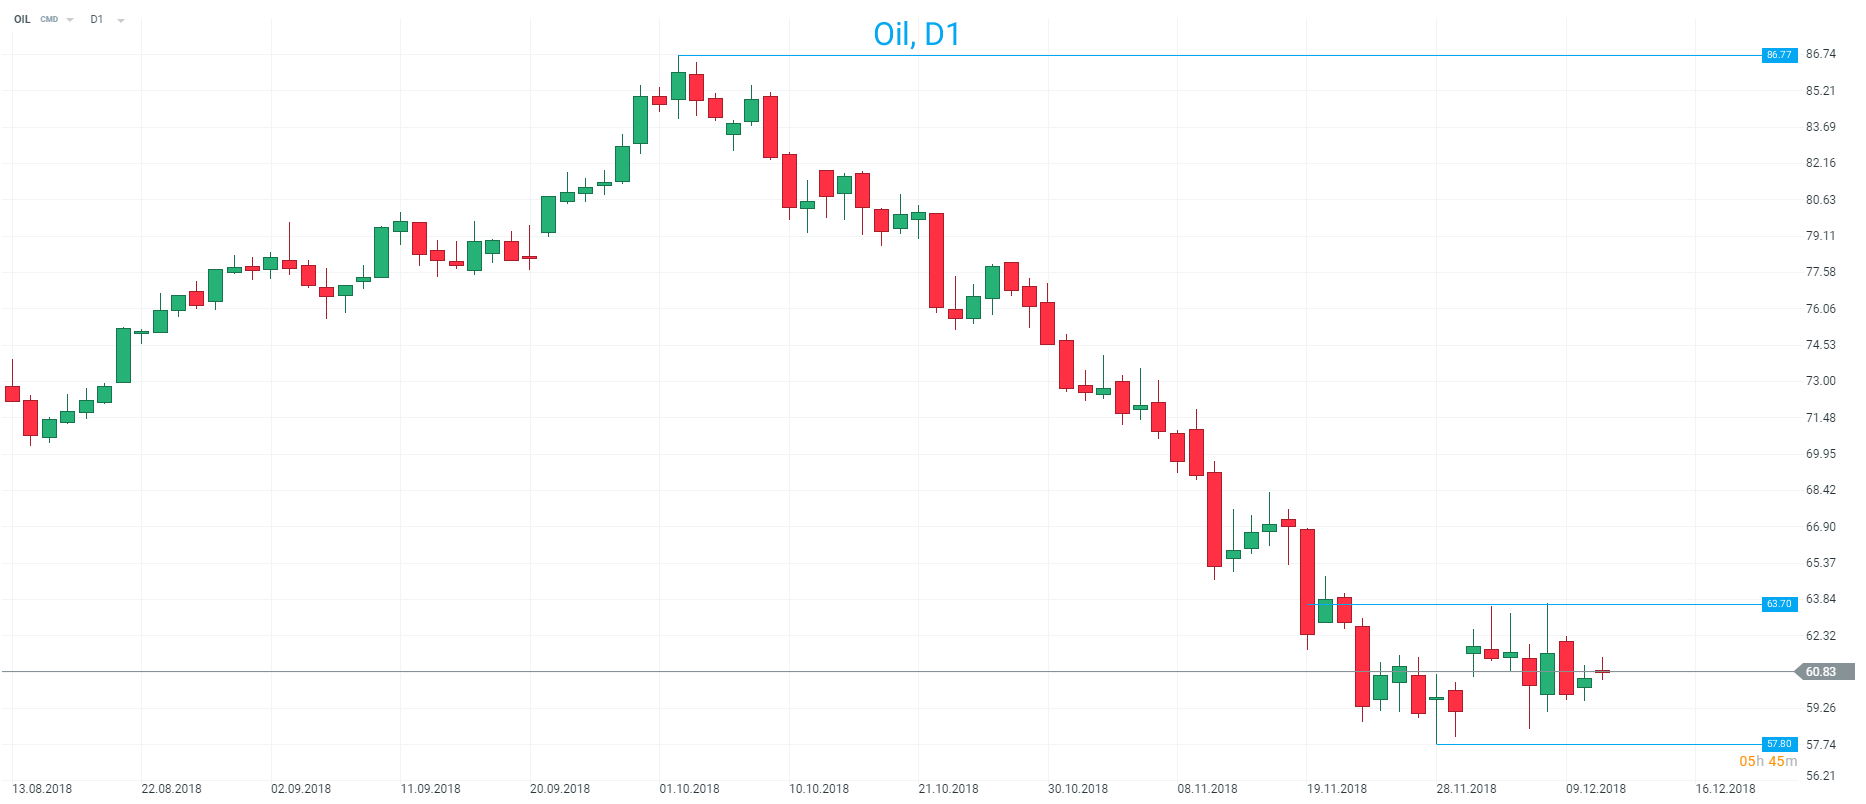Click the 'Oil, D1' chart title
This screenshot has width=1866, height=804.
click(916, 34)
